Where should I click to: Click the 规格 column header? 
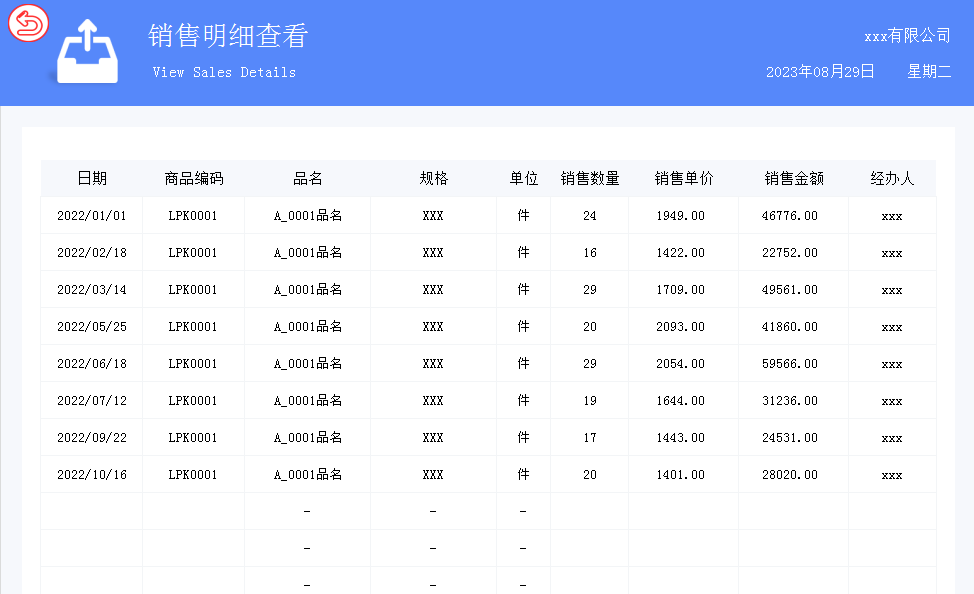click(x=434, y=179)
